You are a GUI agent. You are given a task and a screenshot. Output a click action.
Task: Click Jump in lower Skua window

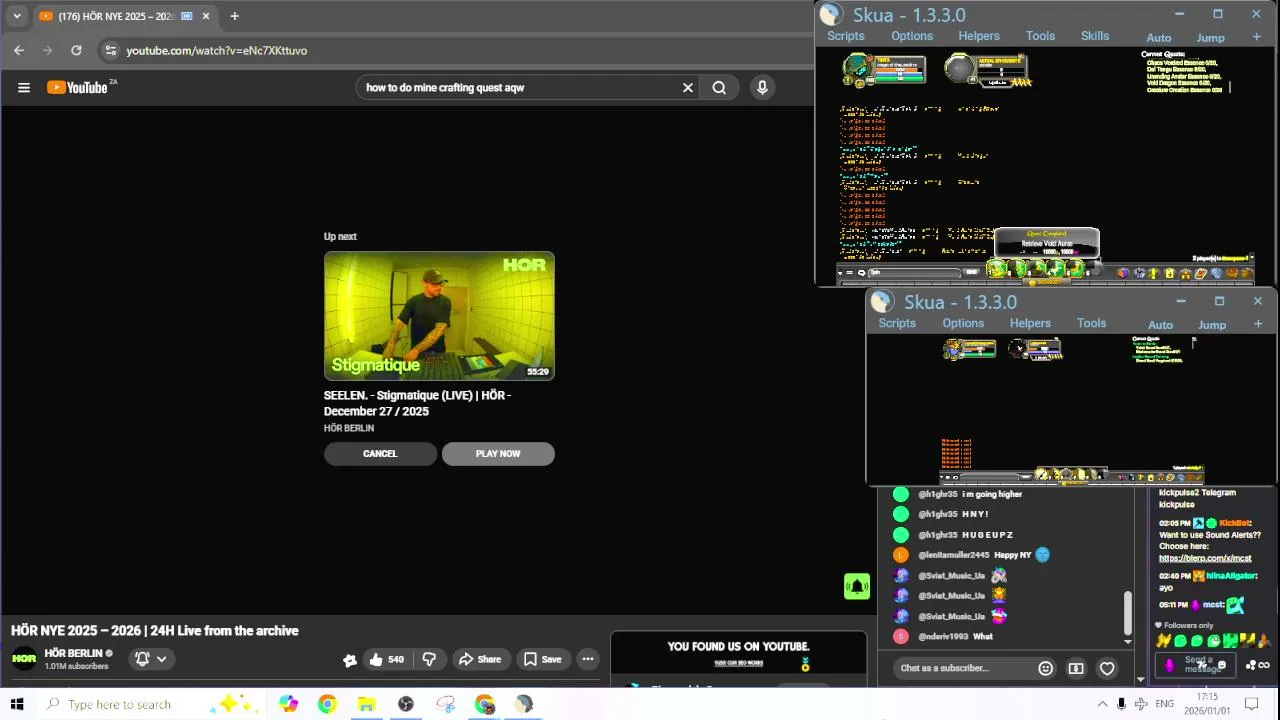[x=1212, y=325]
